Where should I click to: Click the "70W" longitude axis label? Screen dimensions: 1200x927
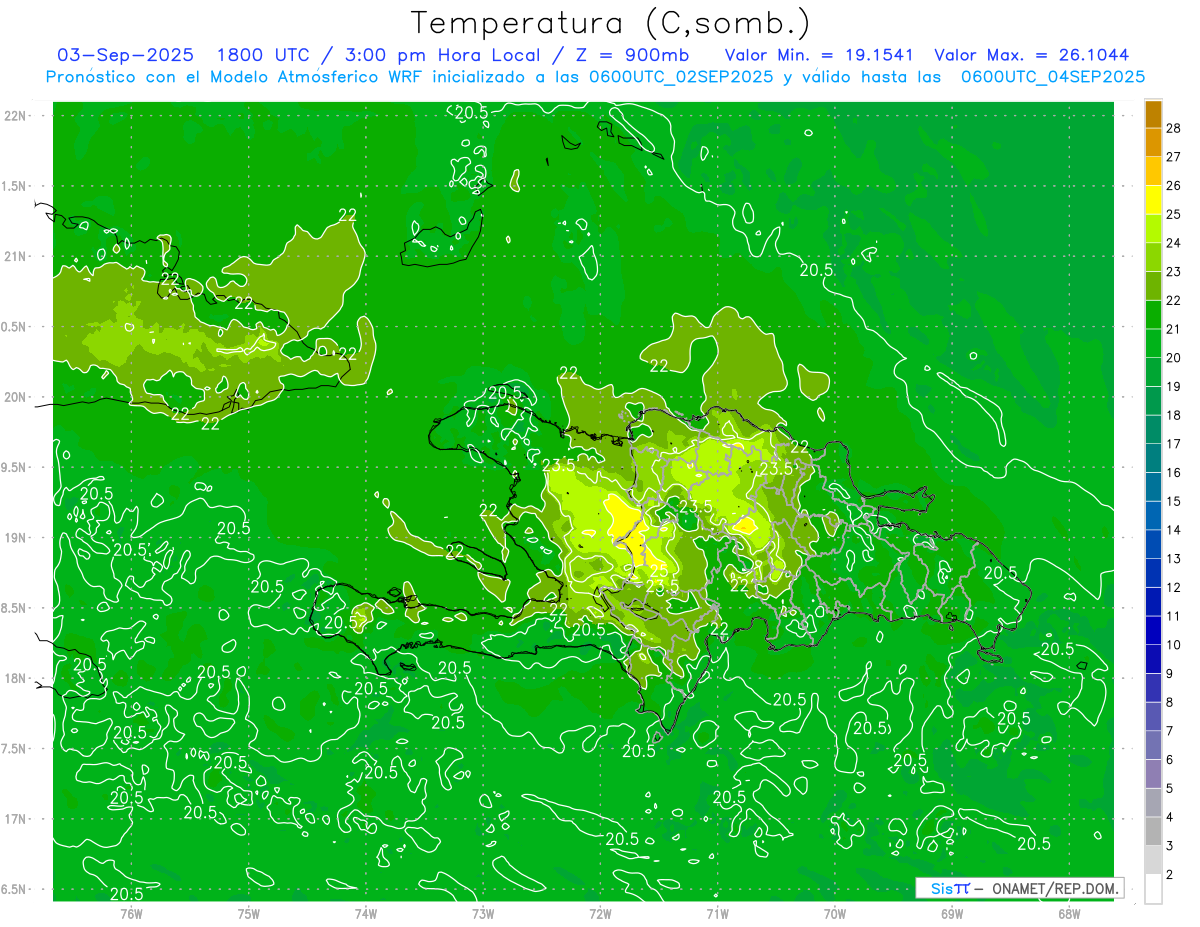pyautogui.click(x=835, y=913)
